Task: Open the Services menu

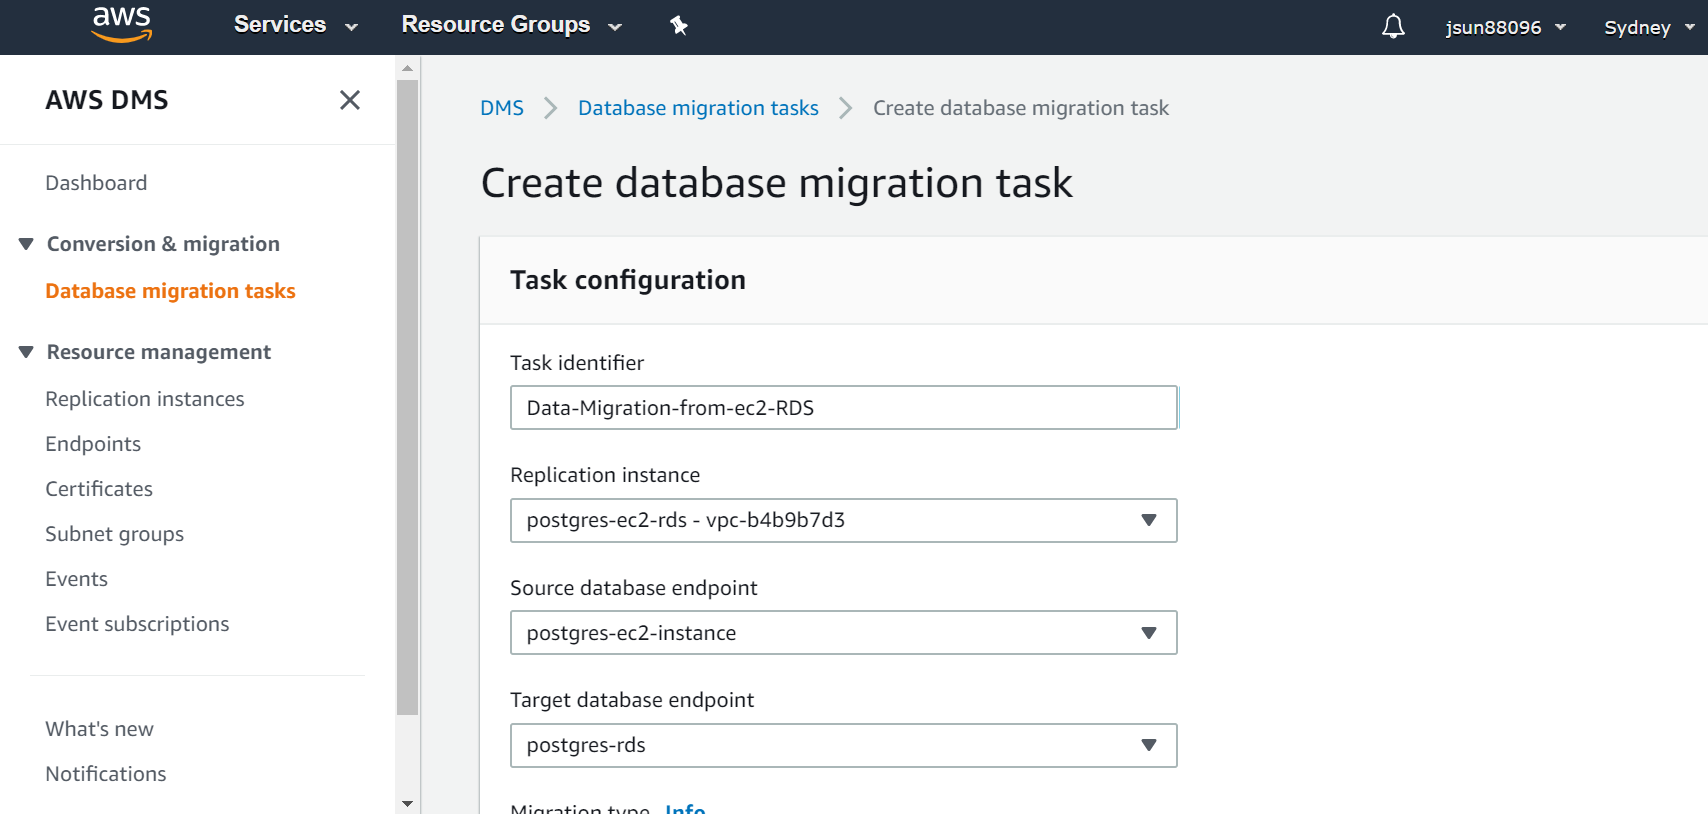Action: point(295,25)
